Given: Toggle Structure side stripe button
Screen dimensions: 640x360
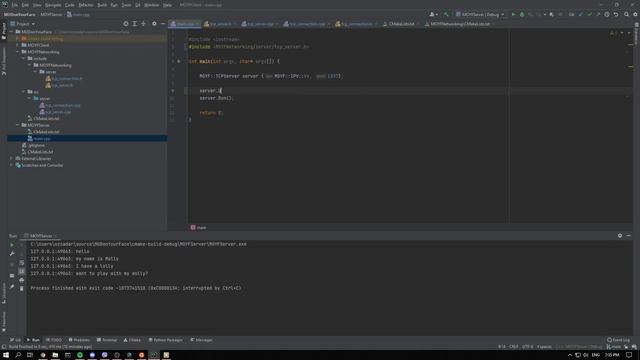Looking at the screenshot, I should click(x=4, y=293).
